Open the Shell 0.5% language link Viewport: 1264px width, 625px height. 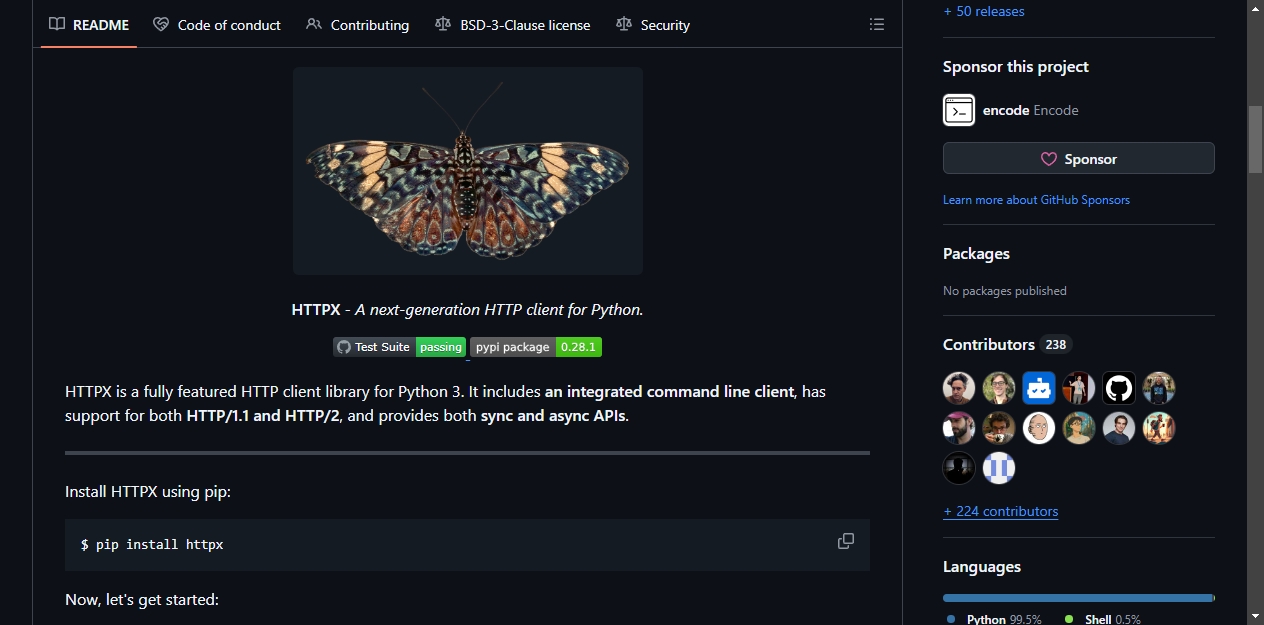[x=1104, y=619]
